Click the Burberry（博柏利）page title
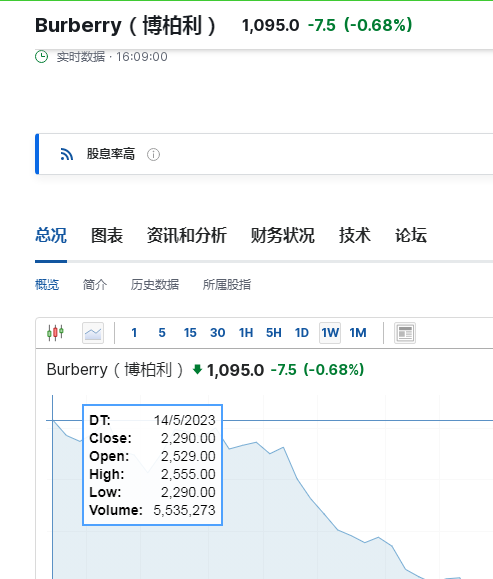The image size is (493, 579). point(126,25)
